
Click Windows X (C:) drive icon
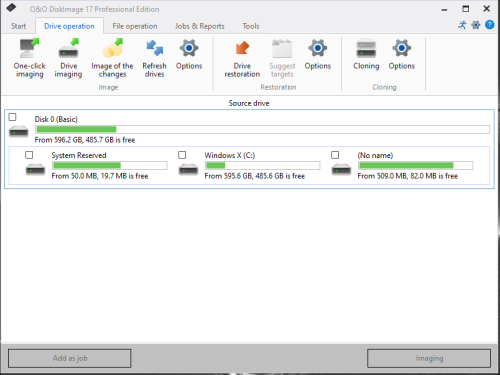188,169
